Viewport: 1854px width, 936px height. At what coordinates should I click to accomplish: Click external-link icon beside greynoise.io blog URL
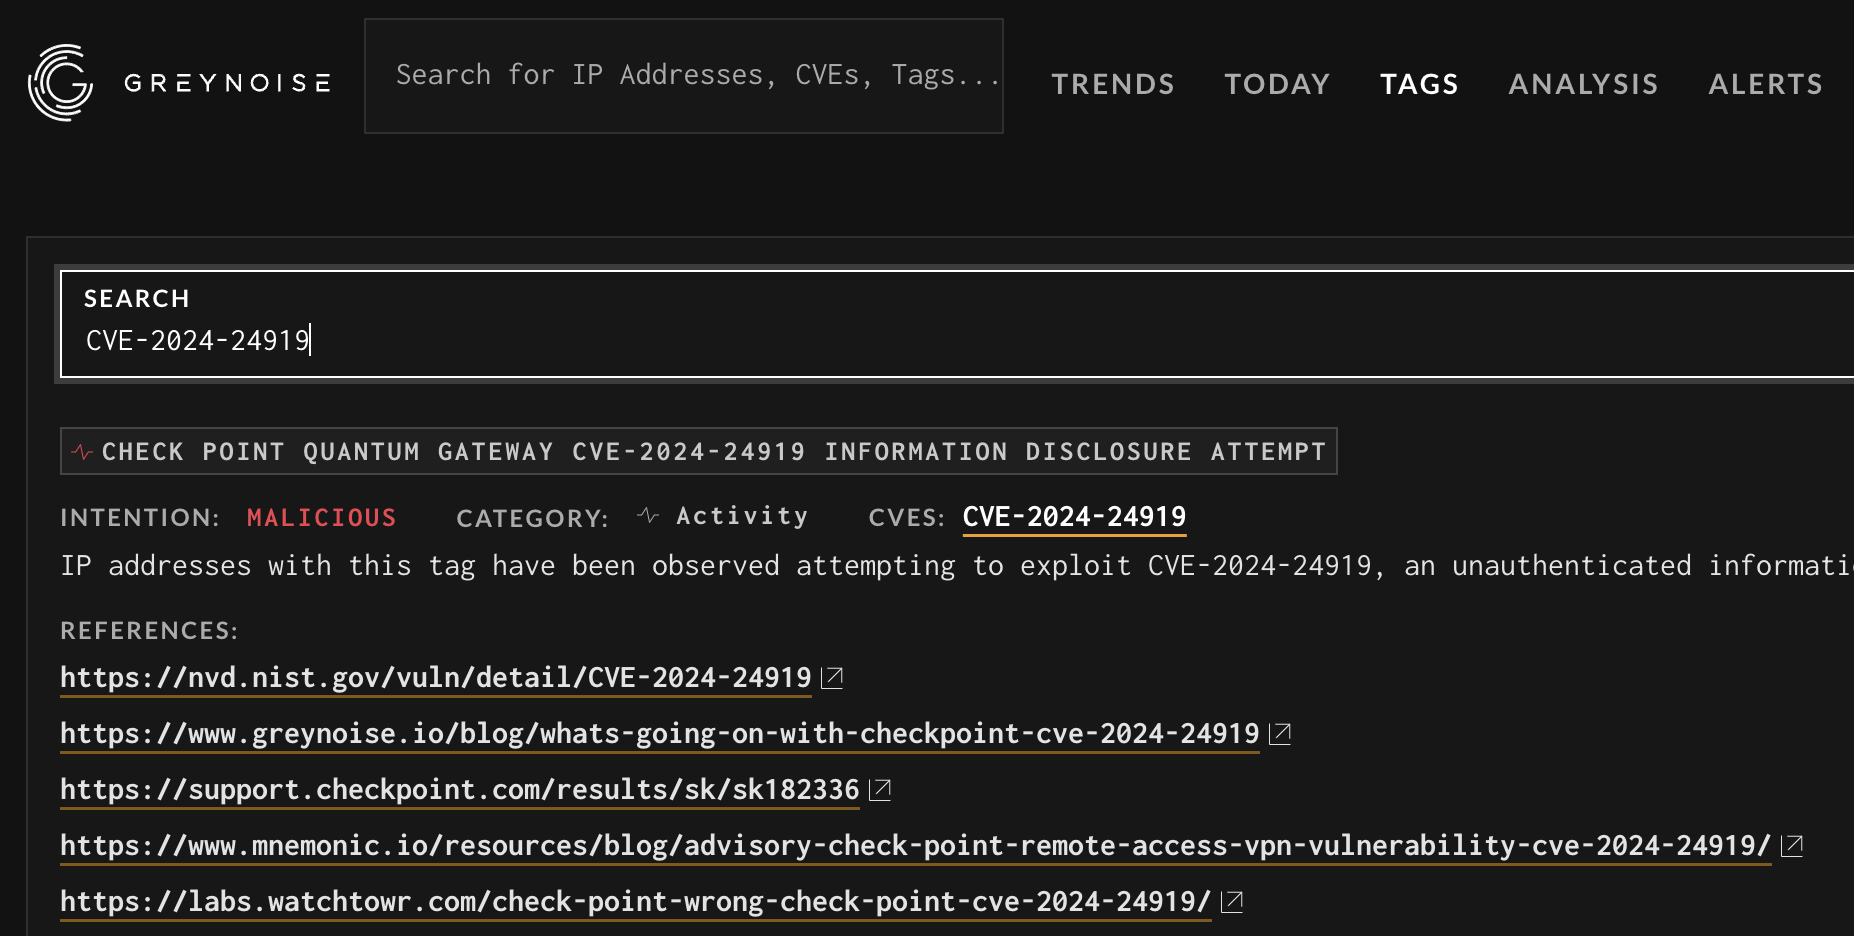1280,734
